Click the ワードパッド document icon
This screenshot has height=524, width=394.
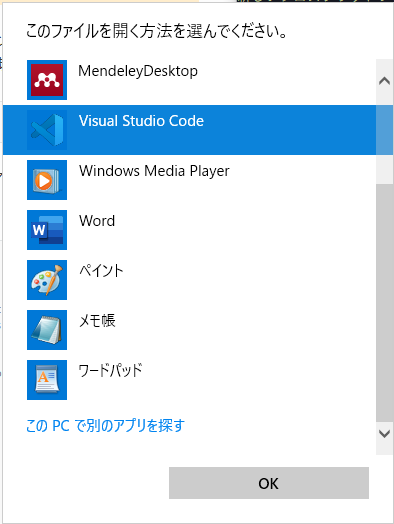[47, 380]
